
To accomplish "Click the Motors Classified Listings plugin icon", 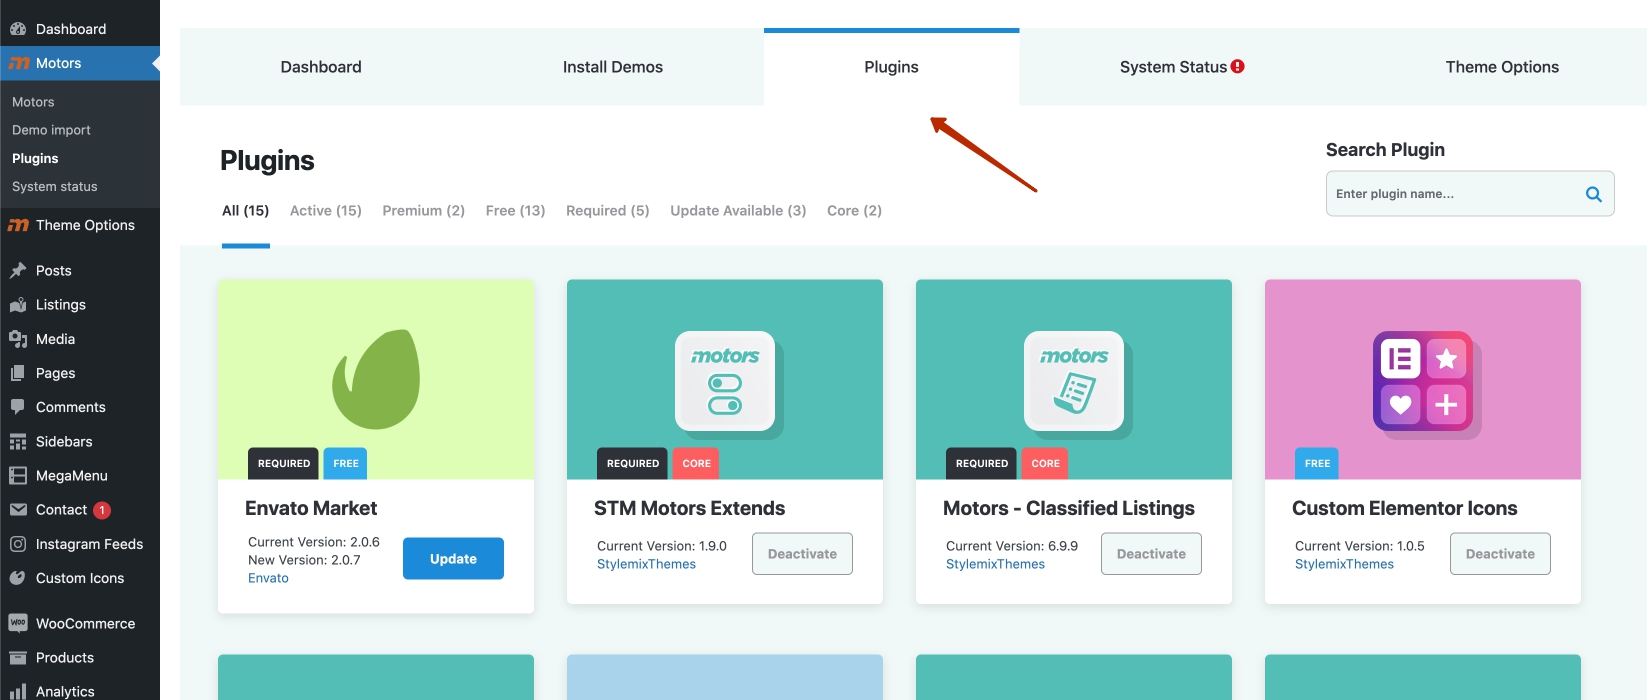I will coord(1074,381).
